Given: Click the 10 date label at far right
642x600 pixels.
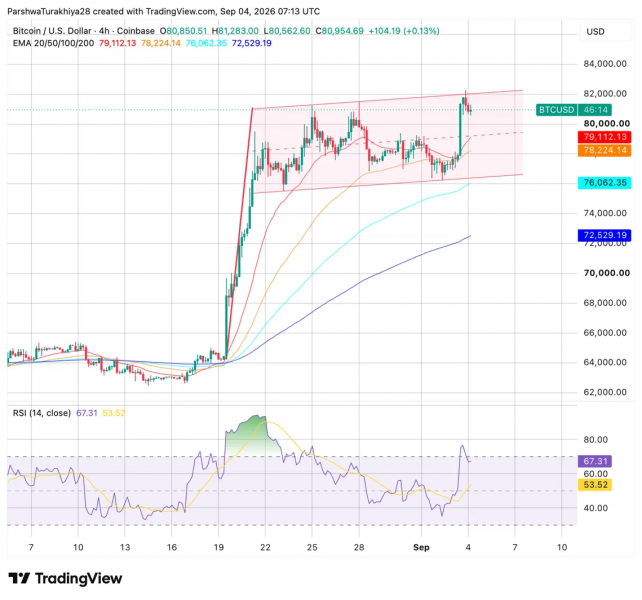Looking at the screenshot, I should point(562,547).
